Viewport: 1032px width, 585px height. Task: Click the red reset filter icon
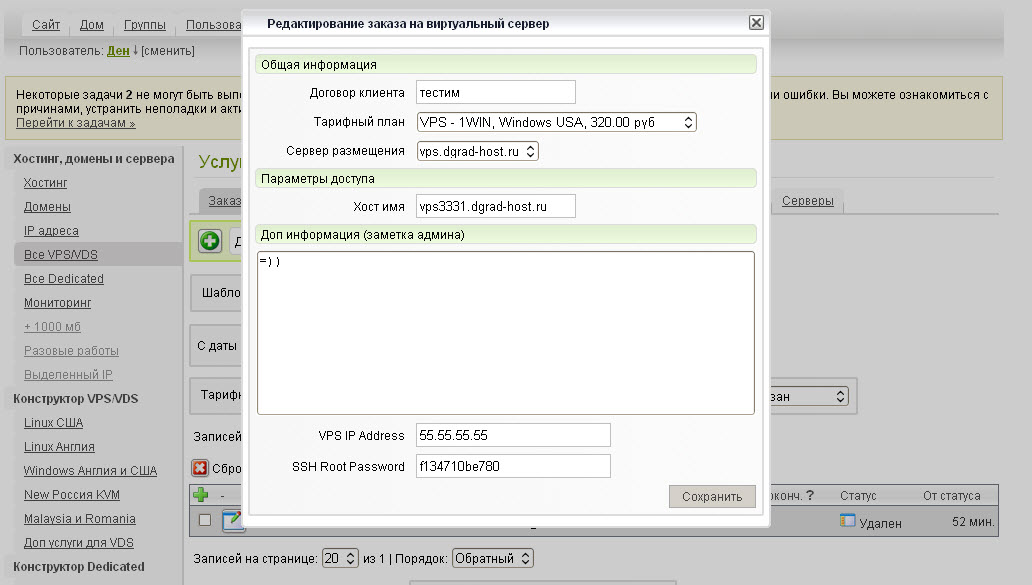[x=200, y=468]
